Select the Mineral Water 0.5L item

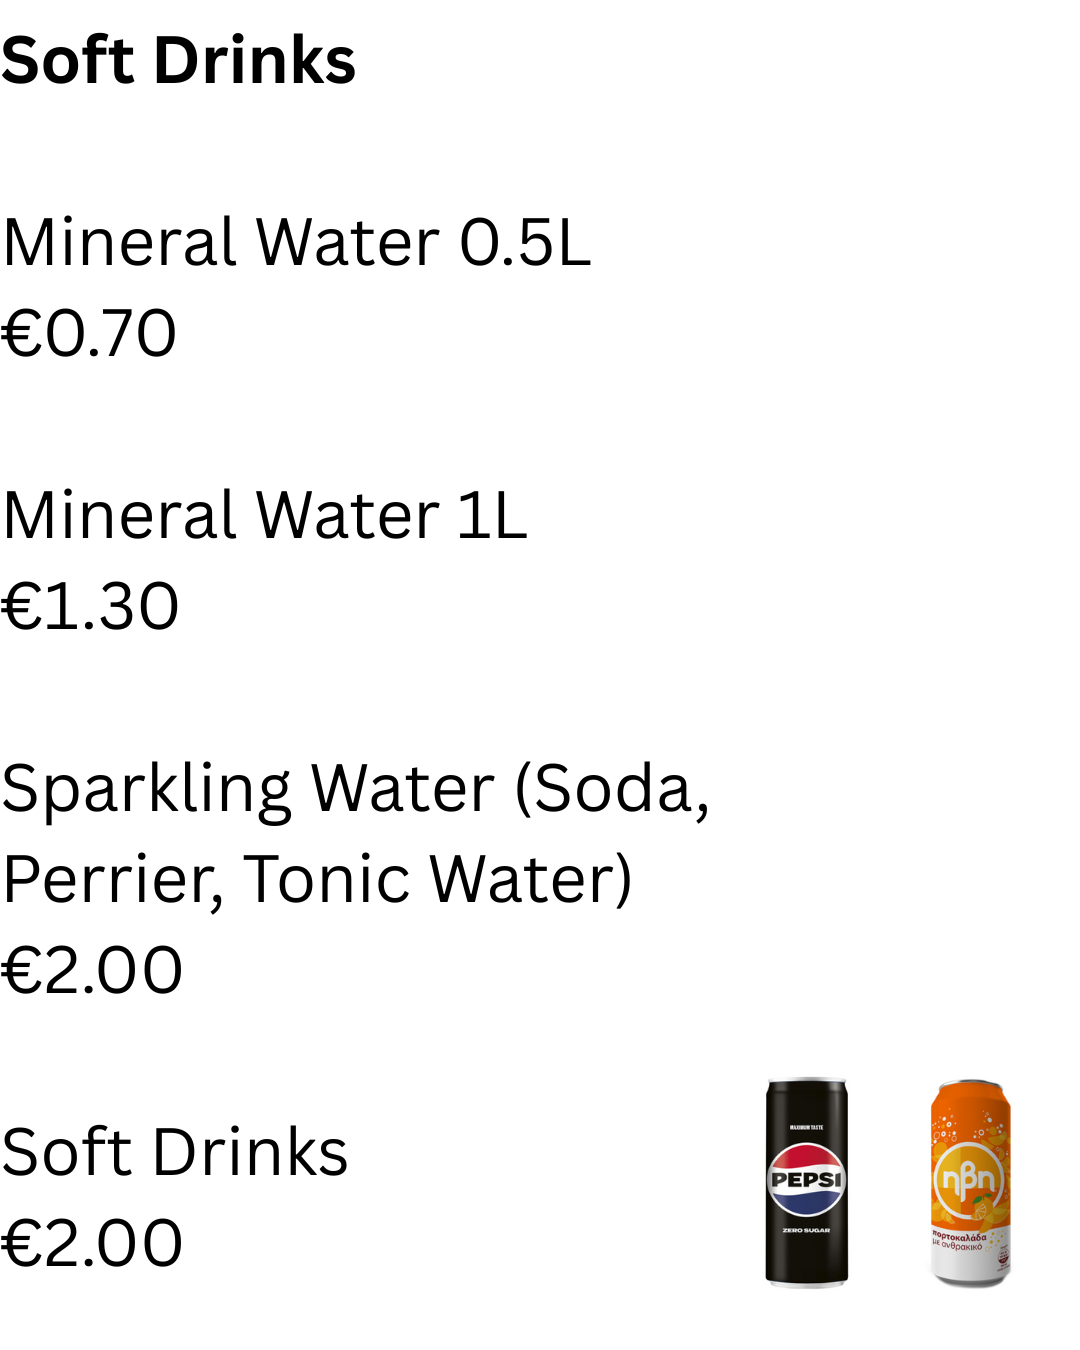[296, 243]
